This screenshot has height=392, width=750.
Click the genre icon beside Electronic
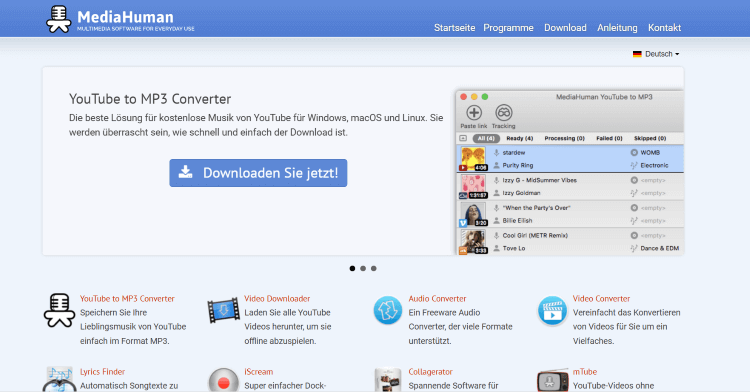pyautogui.click(x=634, y=165)
